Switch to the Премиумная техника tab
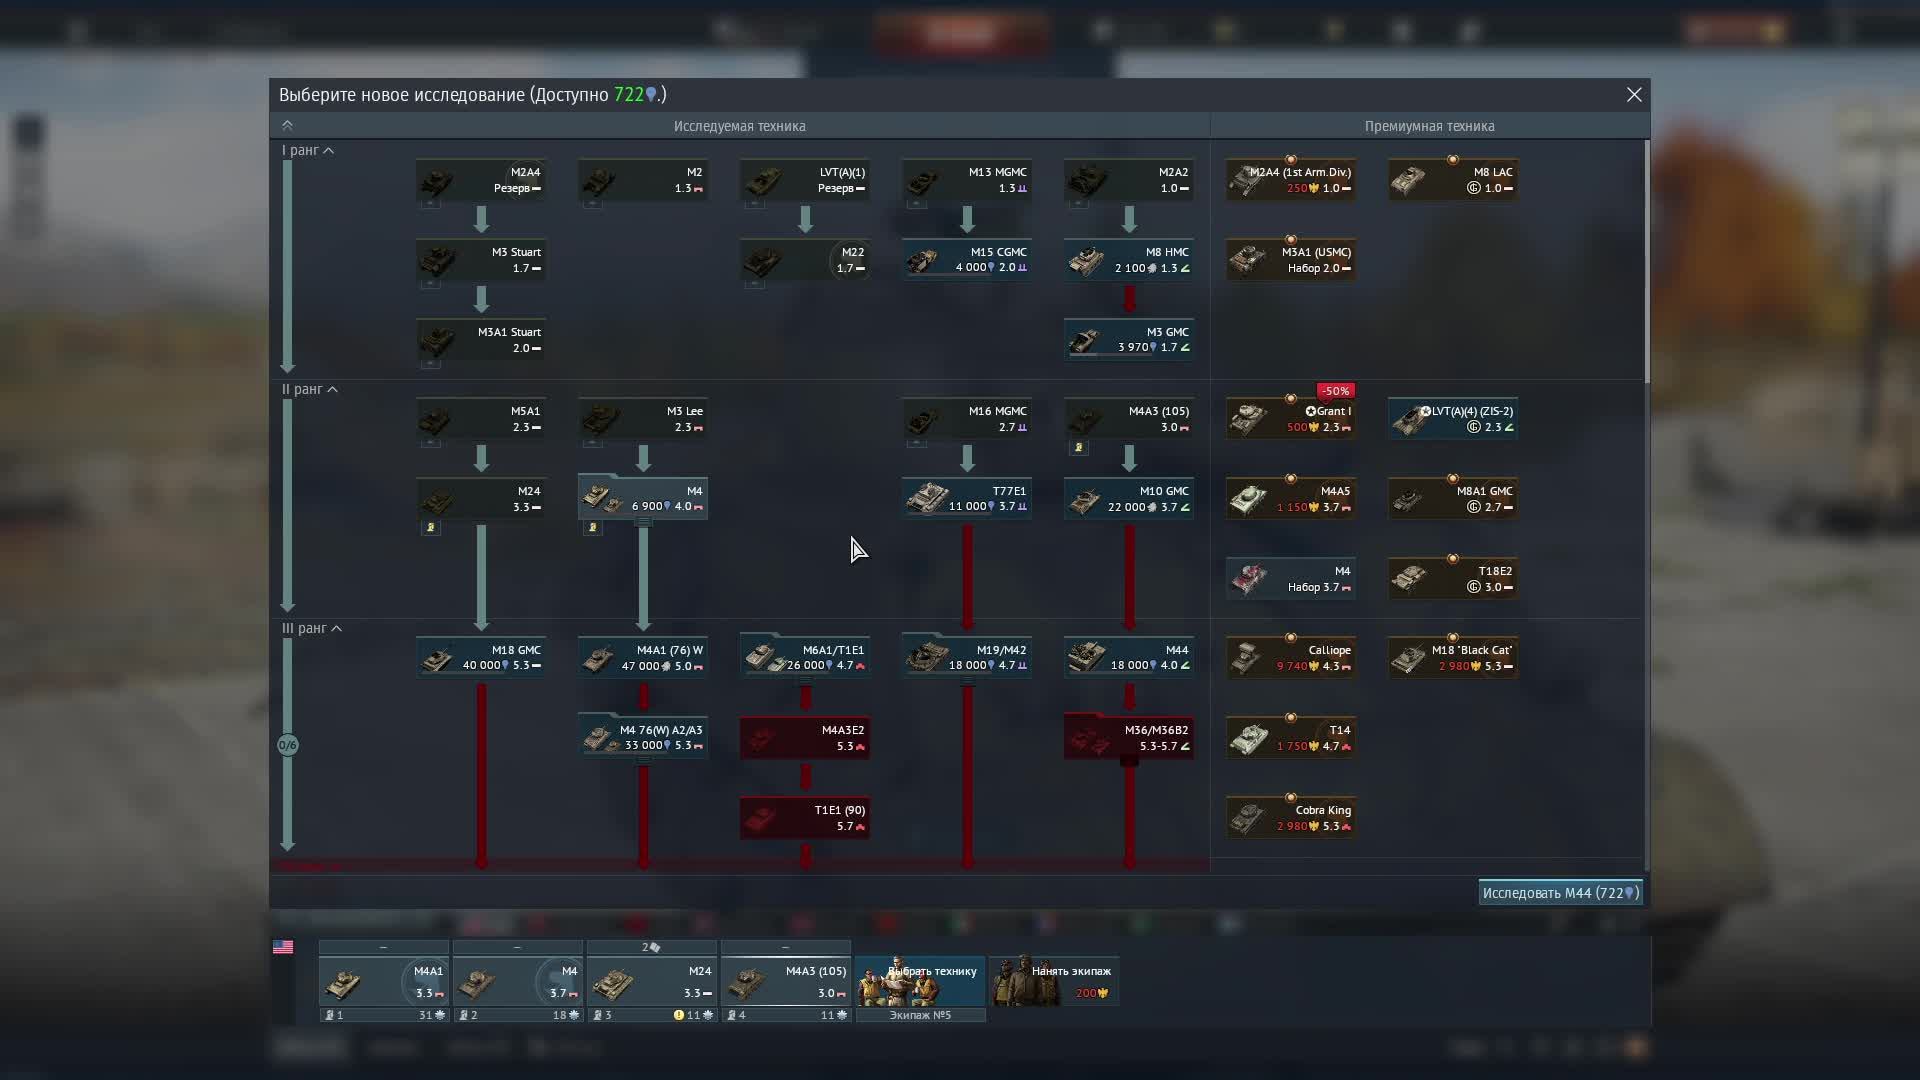This screenshot has height=1080, width=1920. [1428, 126]
